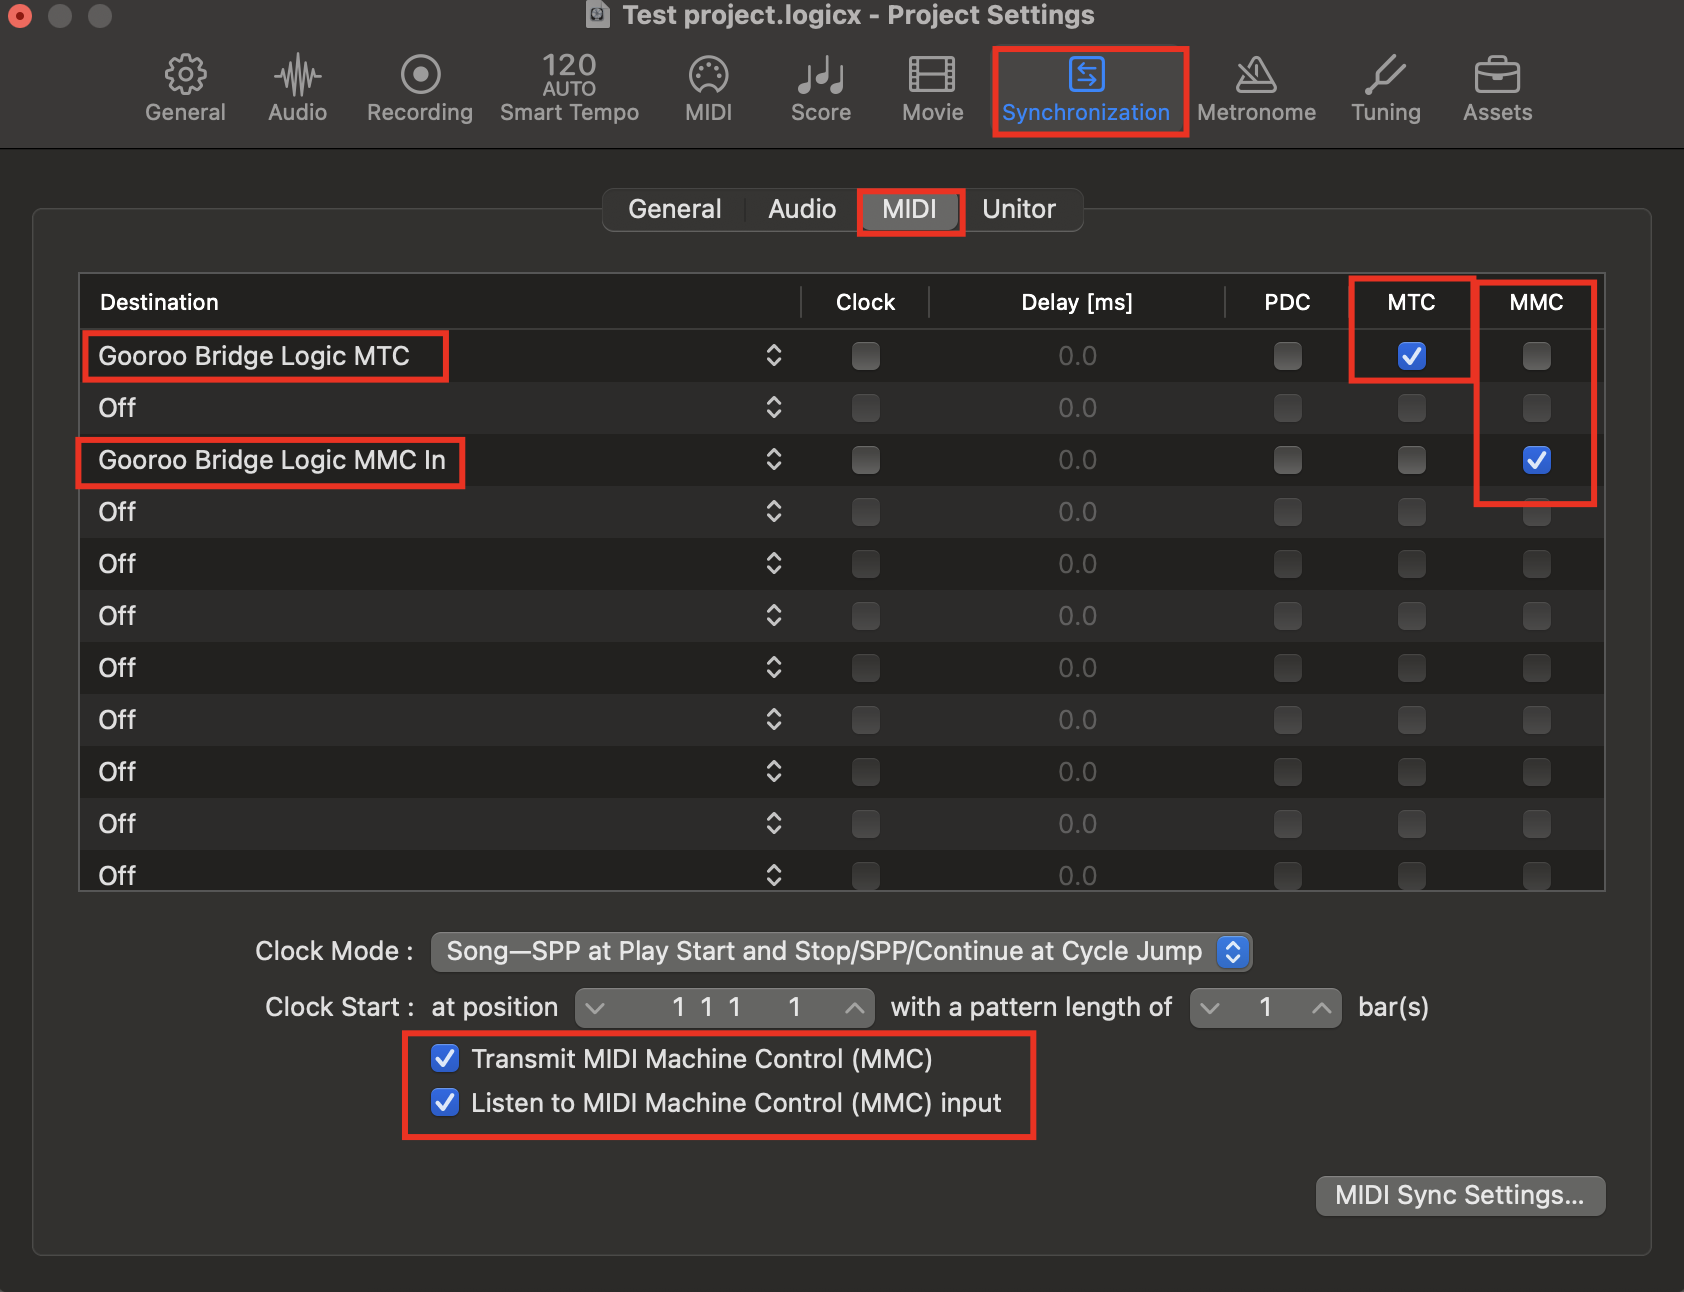This screenshot has width=1684, height=1292.
Task: Open the Tuning fork icon
Action: pos(1386,74)
